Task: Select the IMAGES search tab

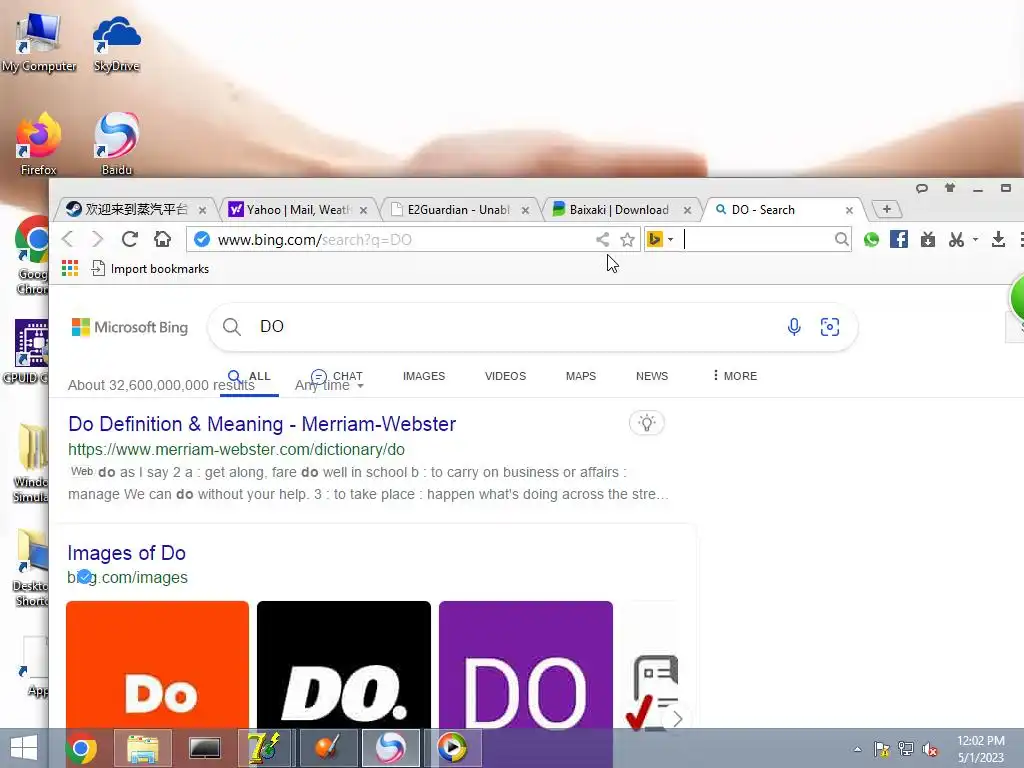Action: [x=424, y=376]
